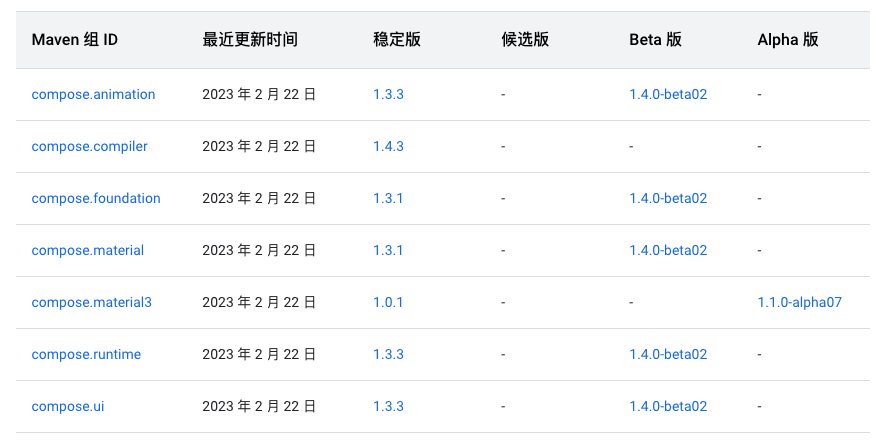Open the compose.compiler group link
The width and height of the screenshot is (881, 442).
pos(89,147)
